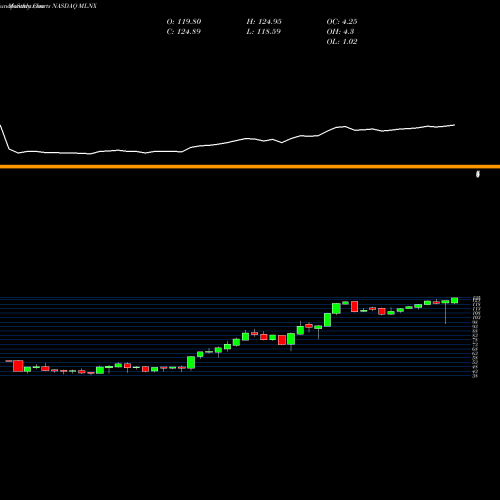The width and height of the screenshot is (500, 500).
Task: Click the first large red candlestick at left
Action: click(18, 366)
